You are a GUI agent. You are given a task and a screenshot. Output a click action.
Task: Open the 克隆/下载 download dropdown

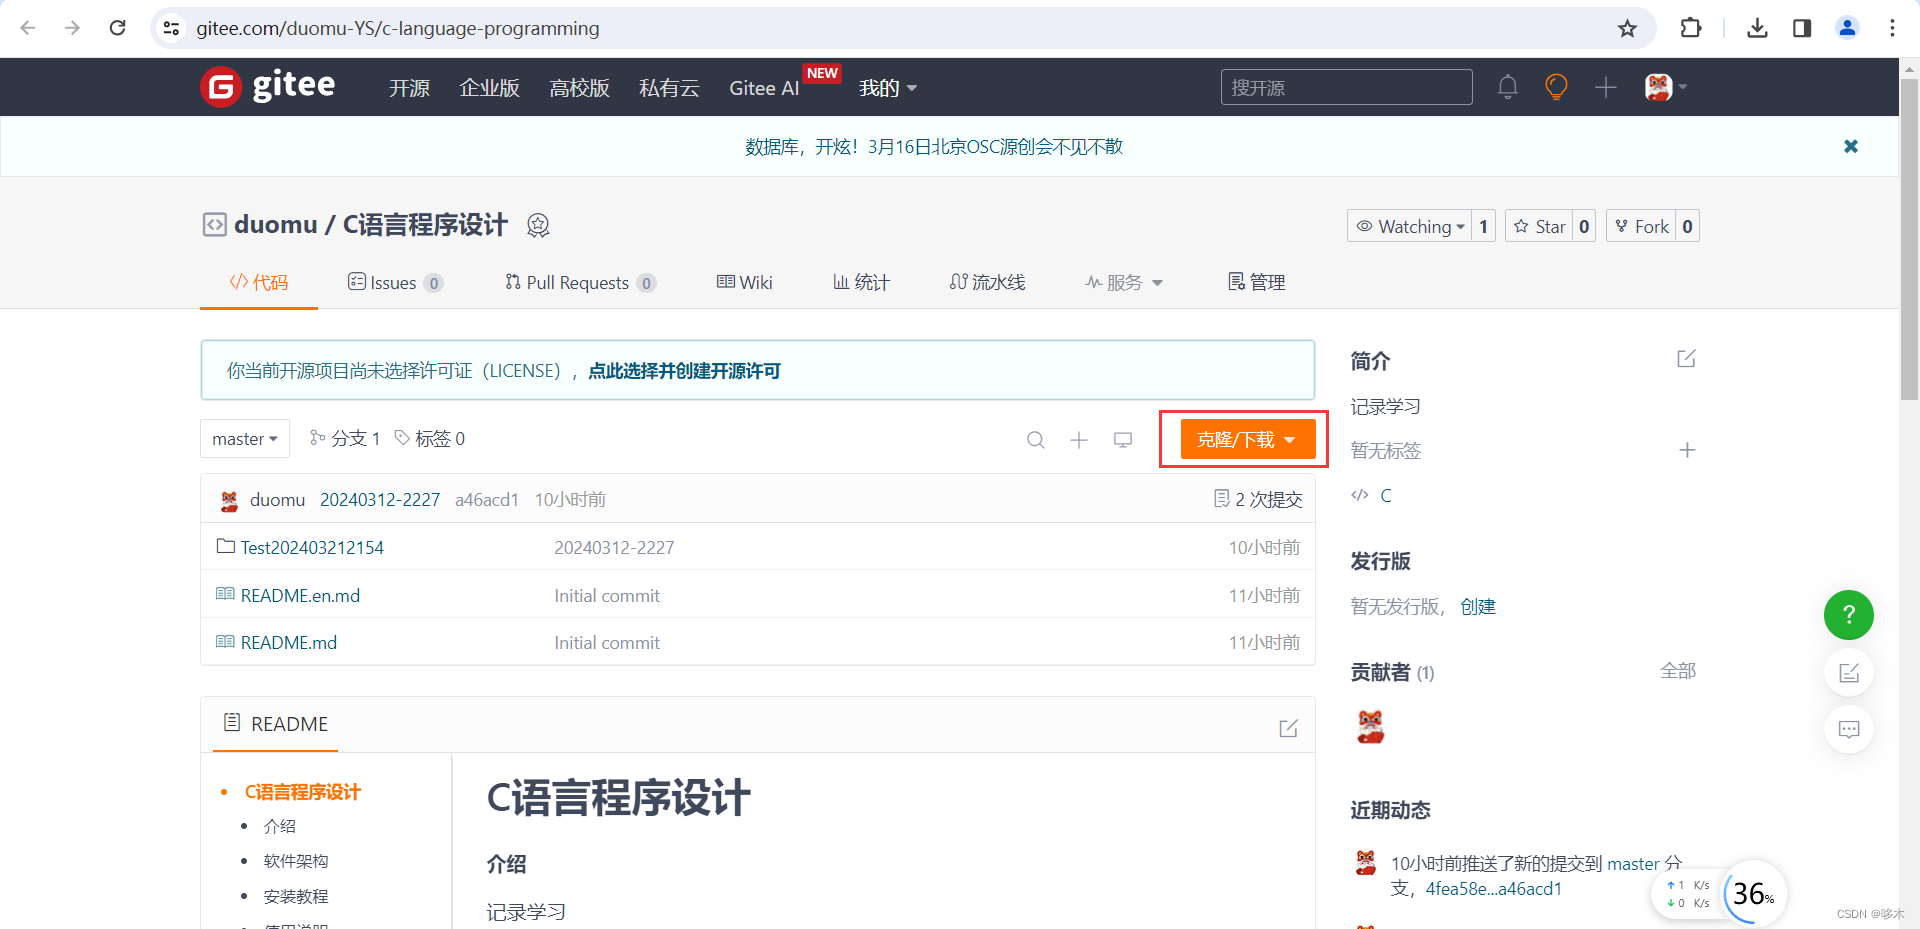tap(1243, 439)
